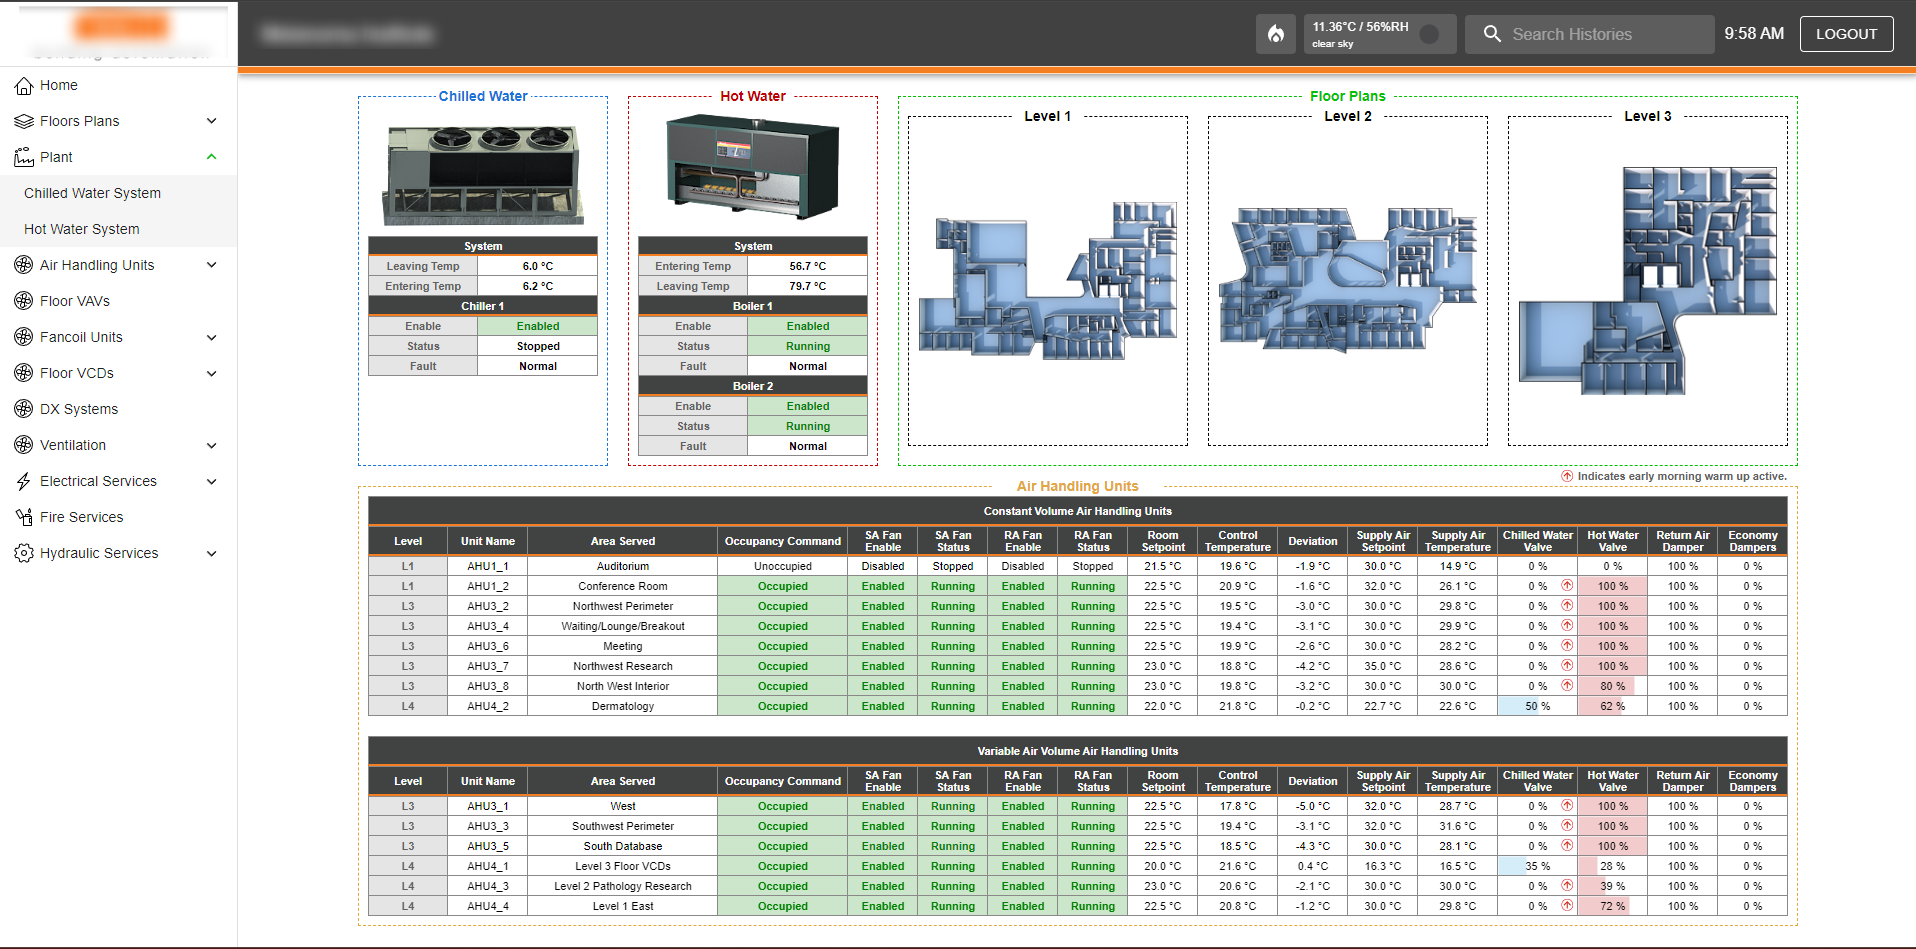Expand the Floor VCDs chevron
The width and height of the screenshot is (1916, 949).
click(x=211, y=373)
